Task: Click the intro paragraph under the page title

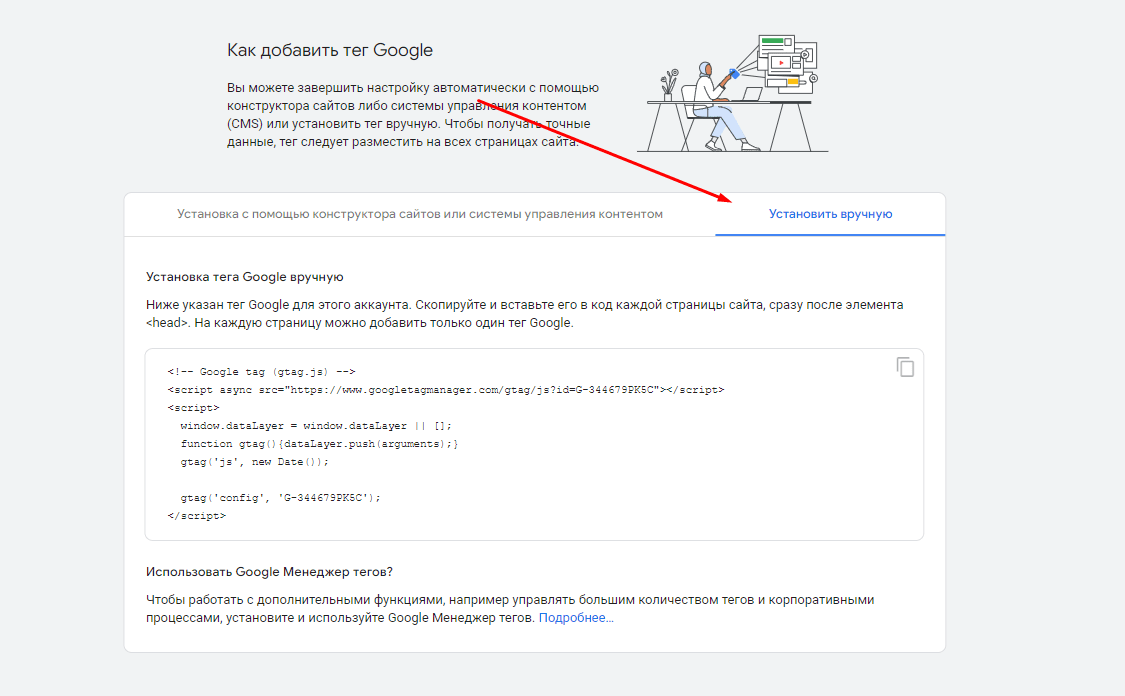Action: (x=412, y=115)
